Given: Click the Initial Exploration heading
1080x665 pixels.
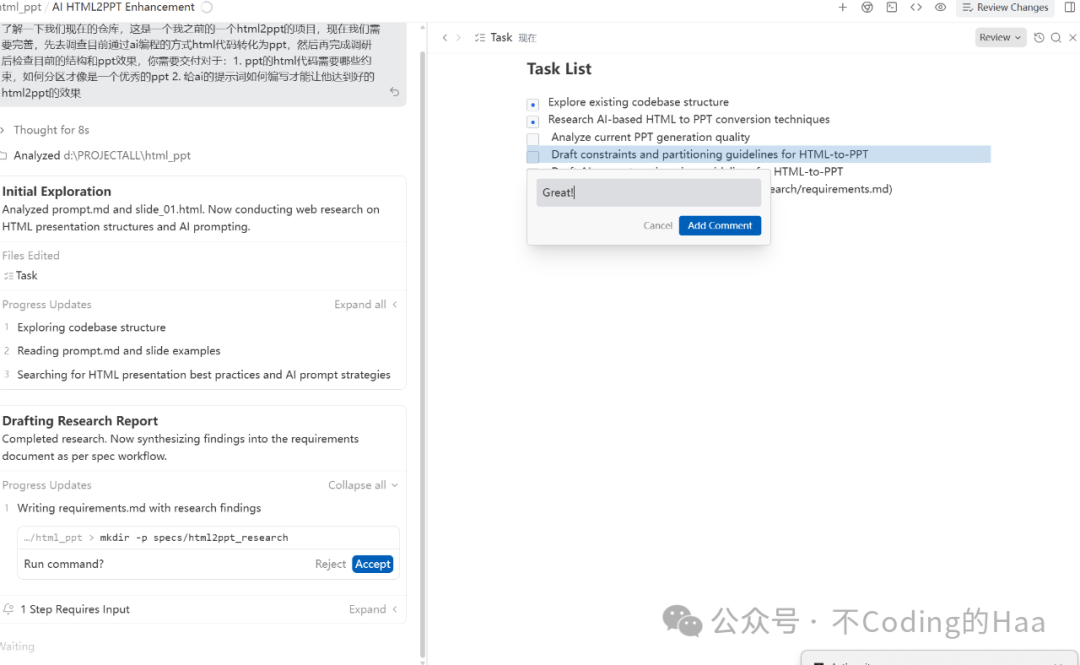Looking at the screenshot, I should point(56,192).
